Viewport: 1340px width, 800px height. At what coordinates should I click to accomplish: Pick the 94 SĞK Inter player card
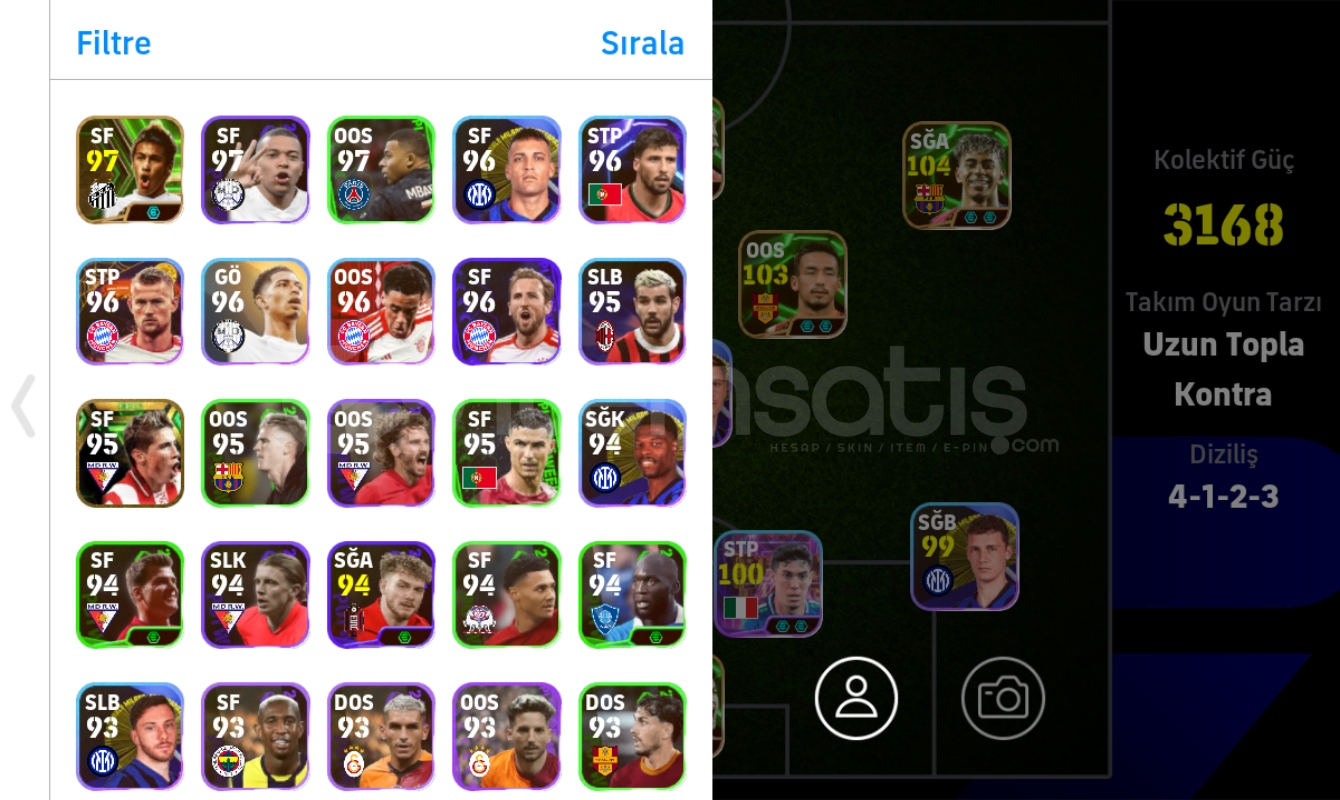632,453
